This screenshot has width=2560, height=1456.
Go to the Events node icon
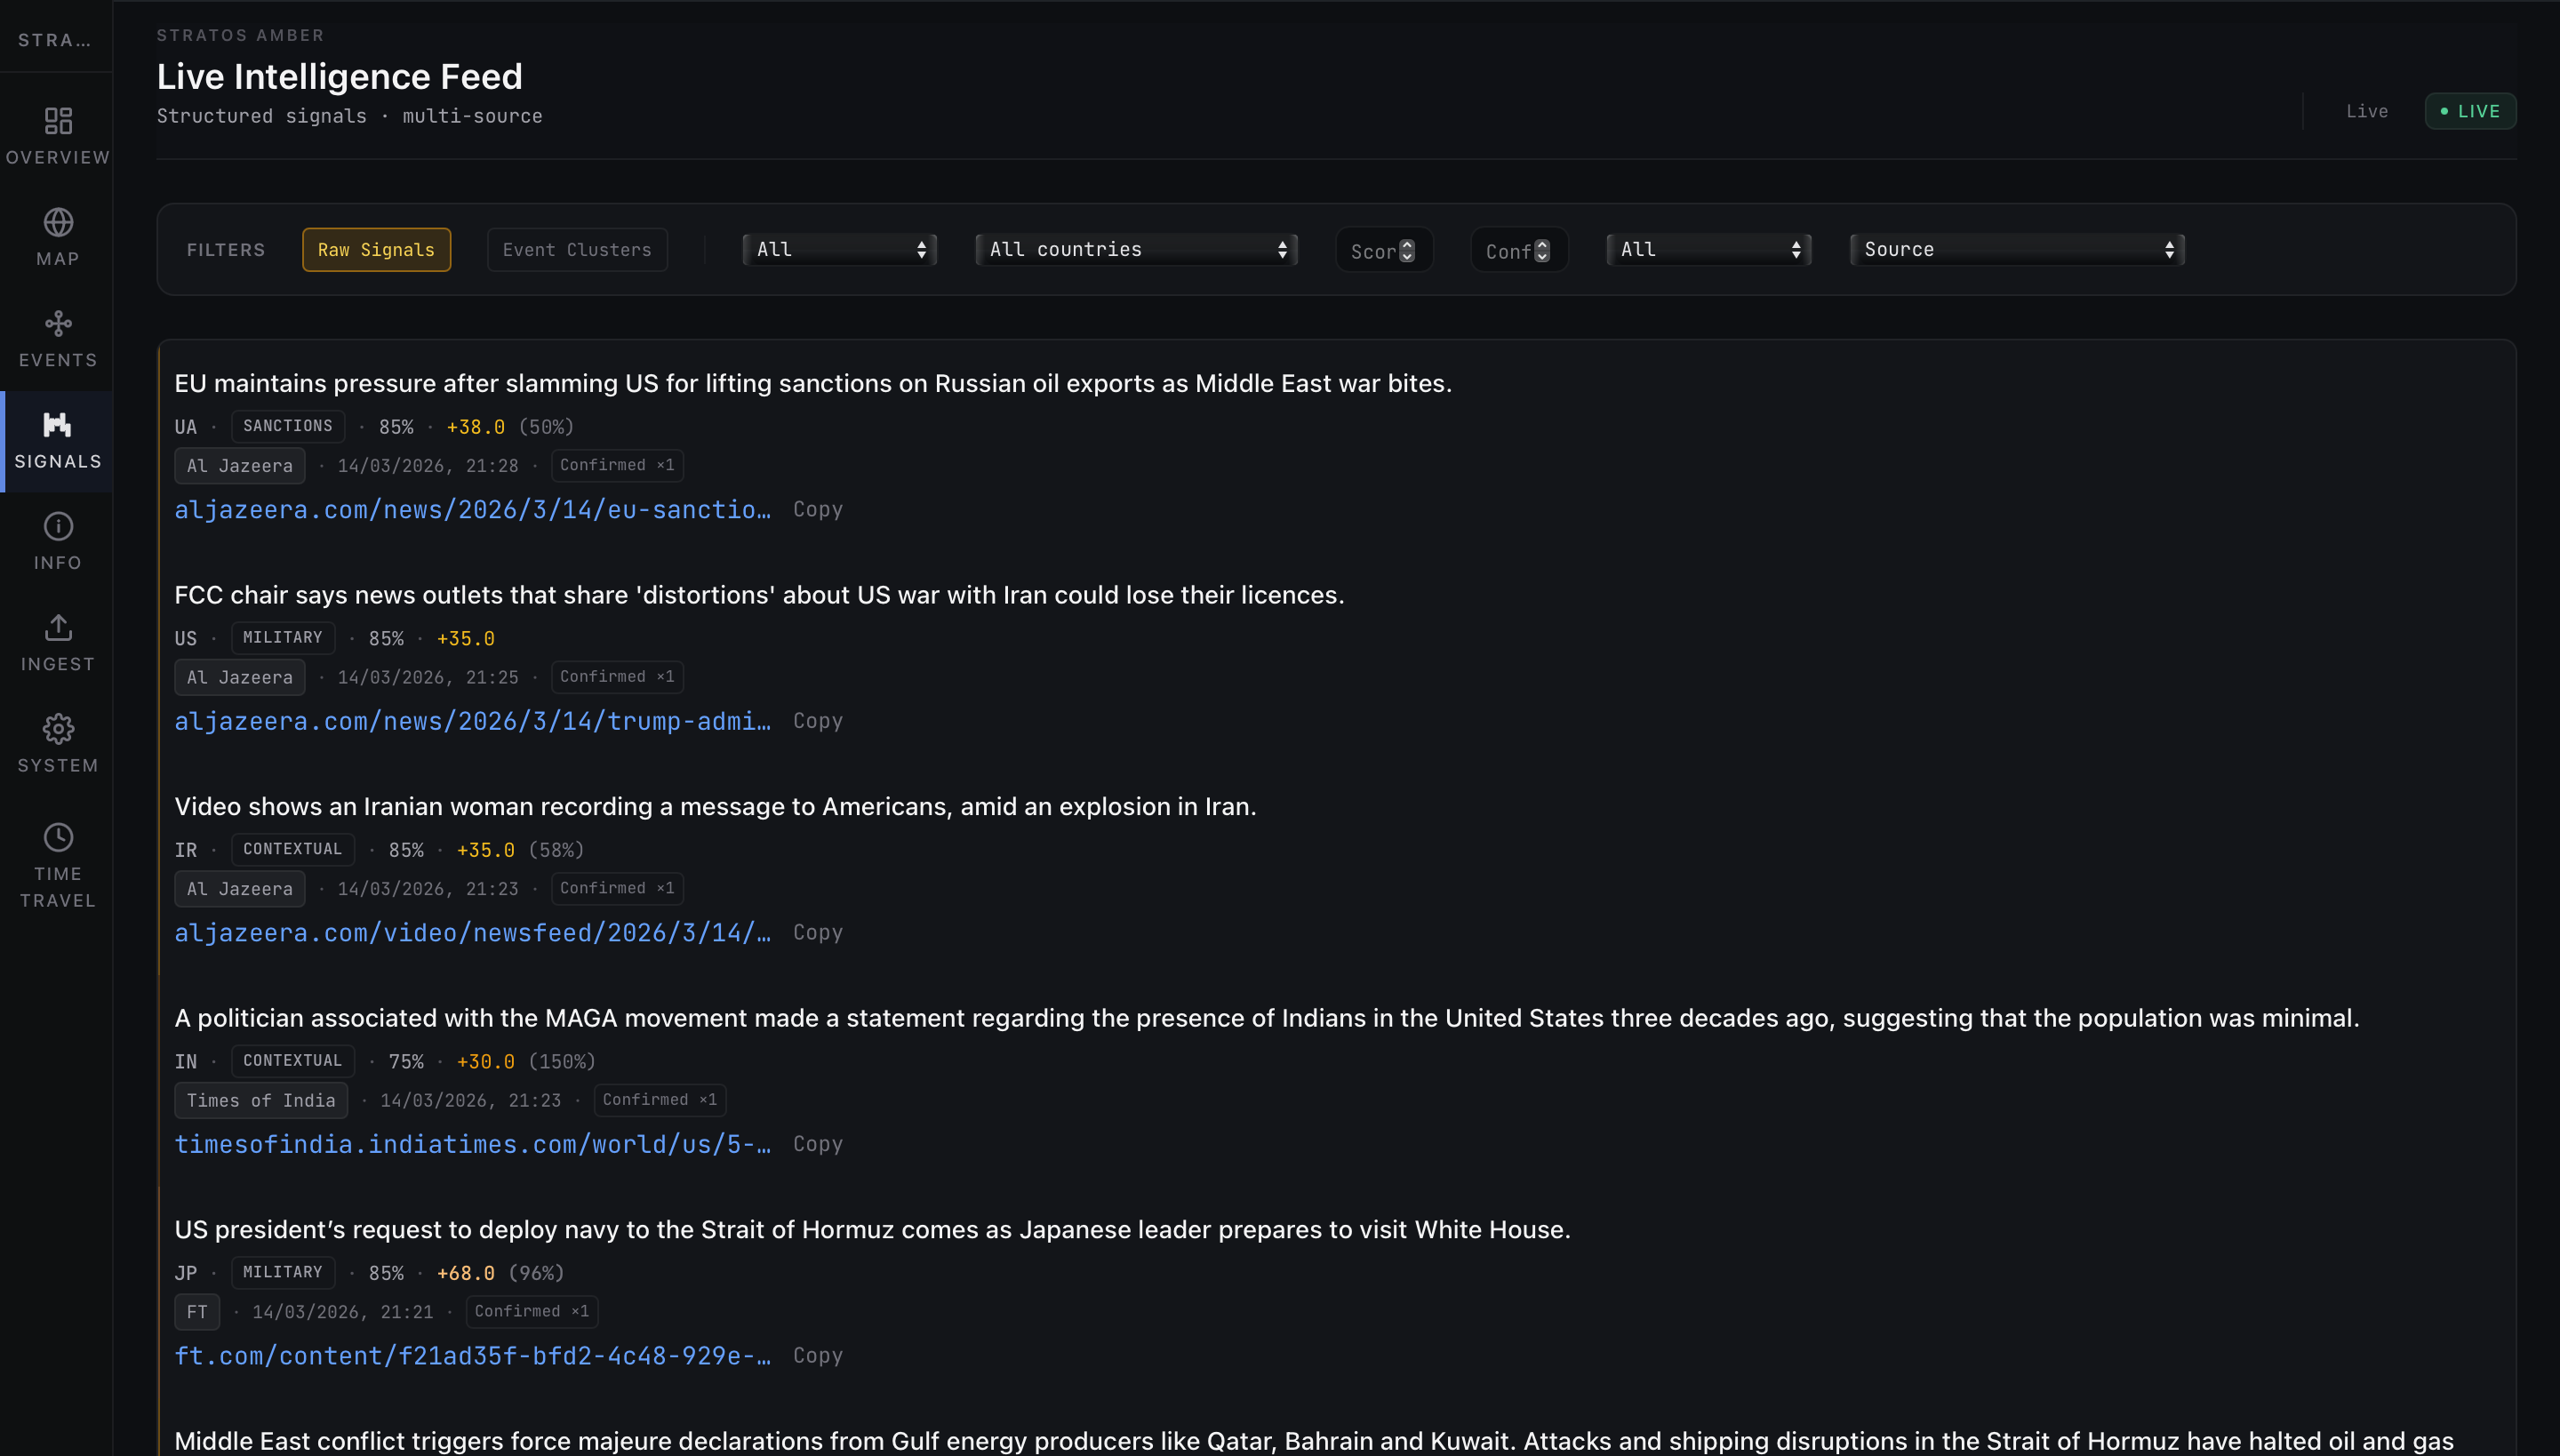point(58,324)
